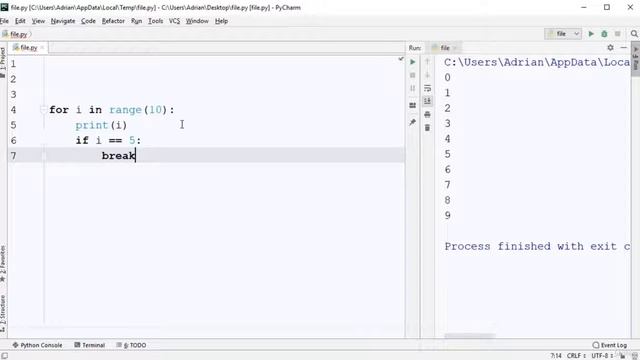Click the tool window toggle in status bar corner

[x=4, y=356]
